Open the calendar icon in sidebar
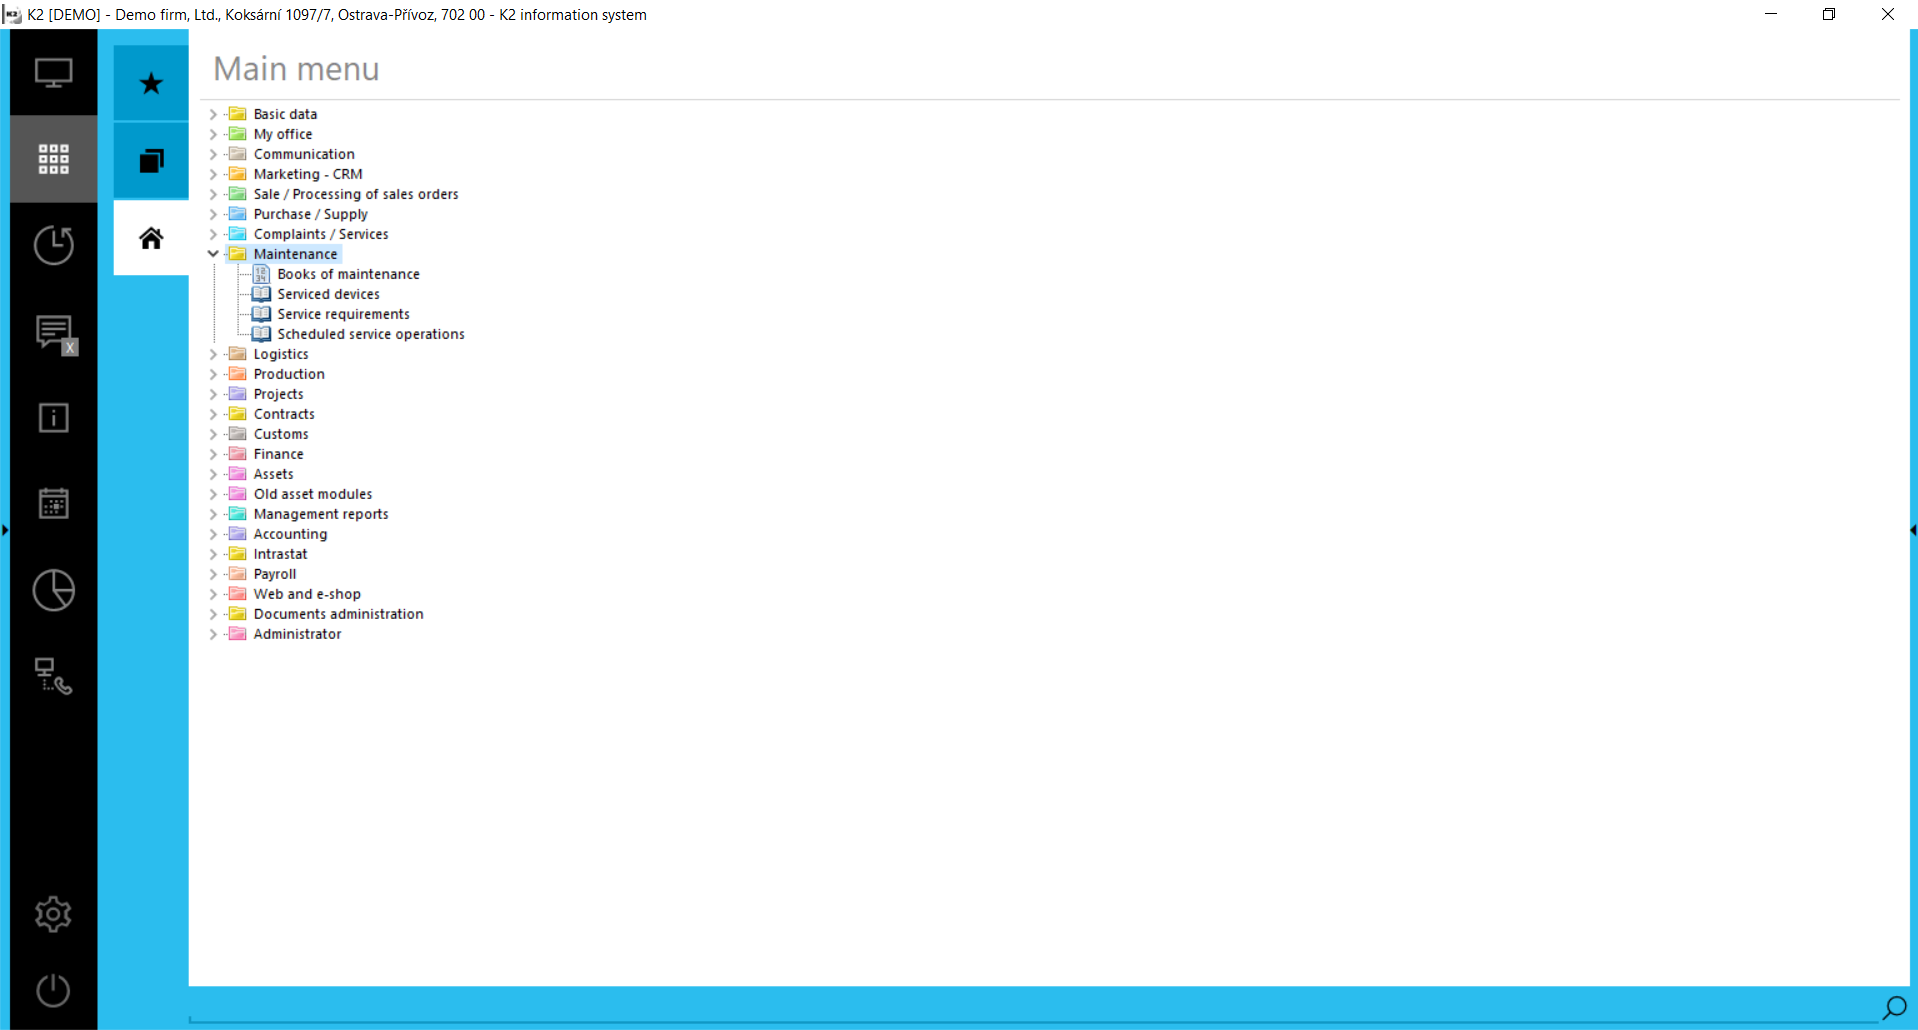The height and width of the screenshot is (1030, 1918). tap(54, 503)
